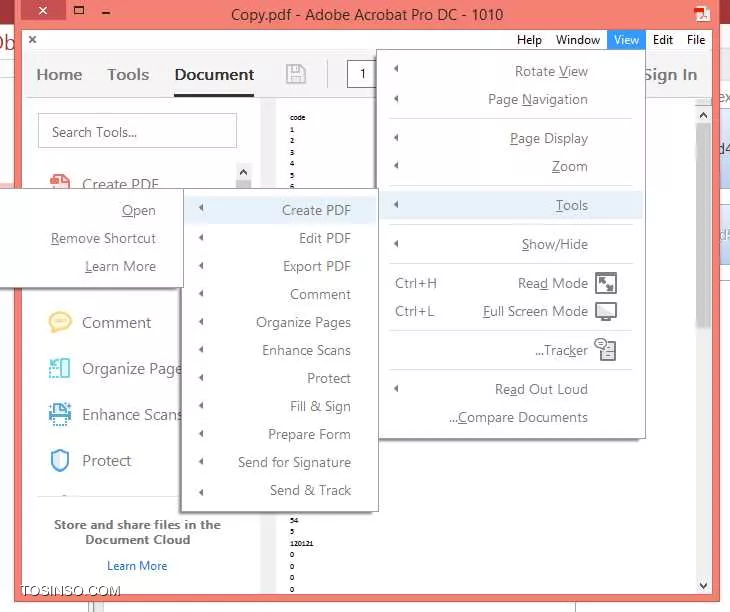Expand the Rotate View submenu arrow

coord(396,69)
